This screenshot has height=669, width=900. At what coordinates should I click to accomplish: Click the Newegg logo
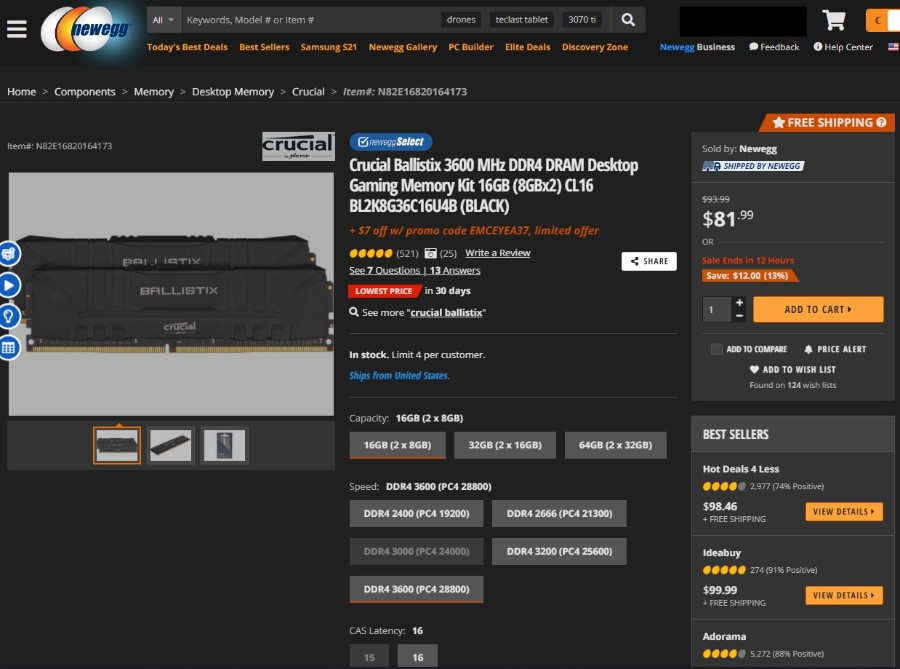[x=86, y=29]
